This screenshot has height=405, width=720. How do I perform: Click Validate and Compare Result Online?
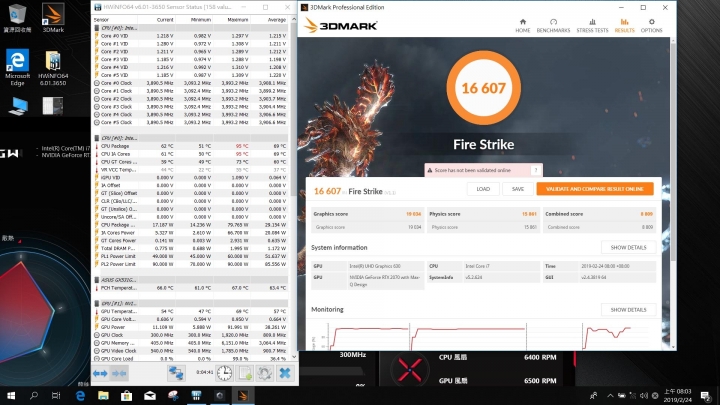(595, 189)
